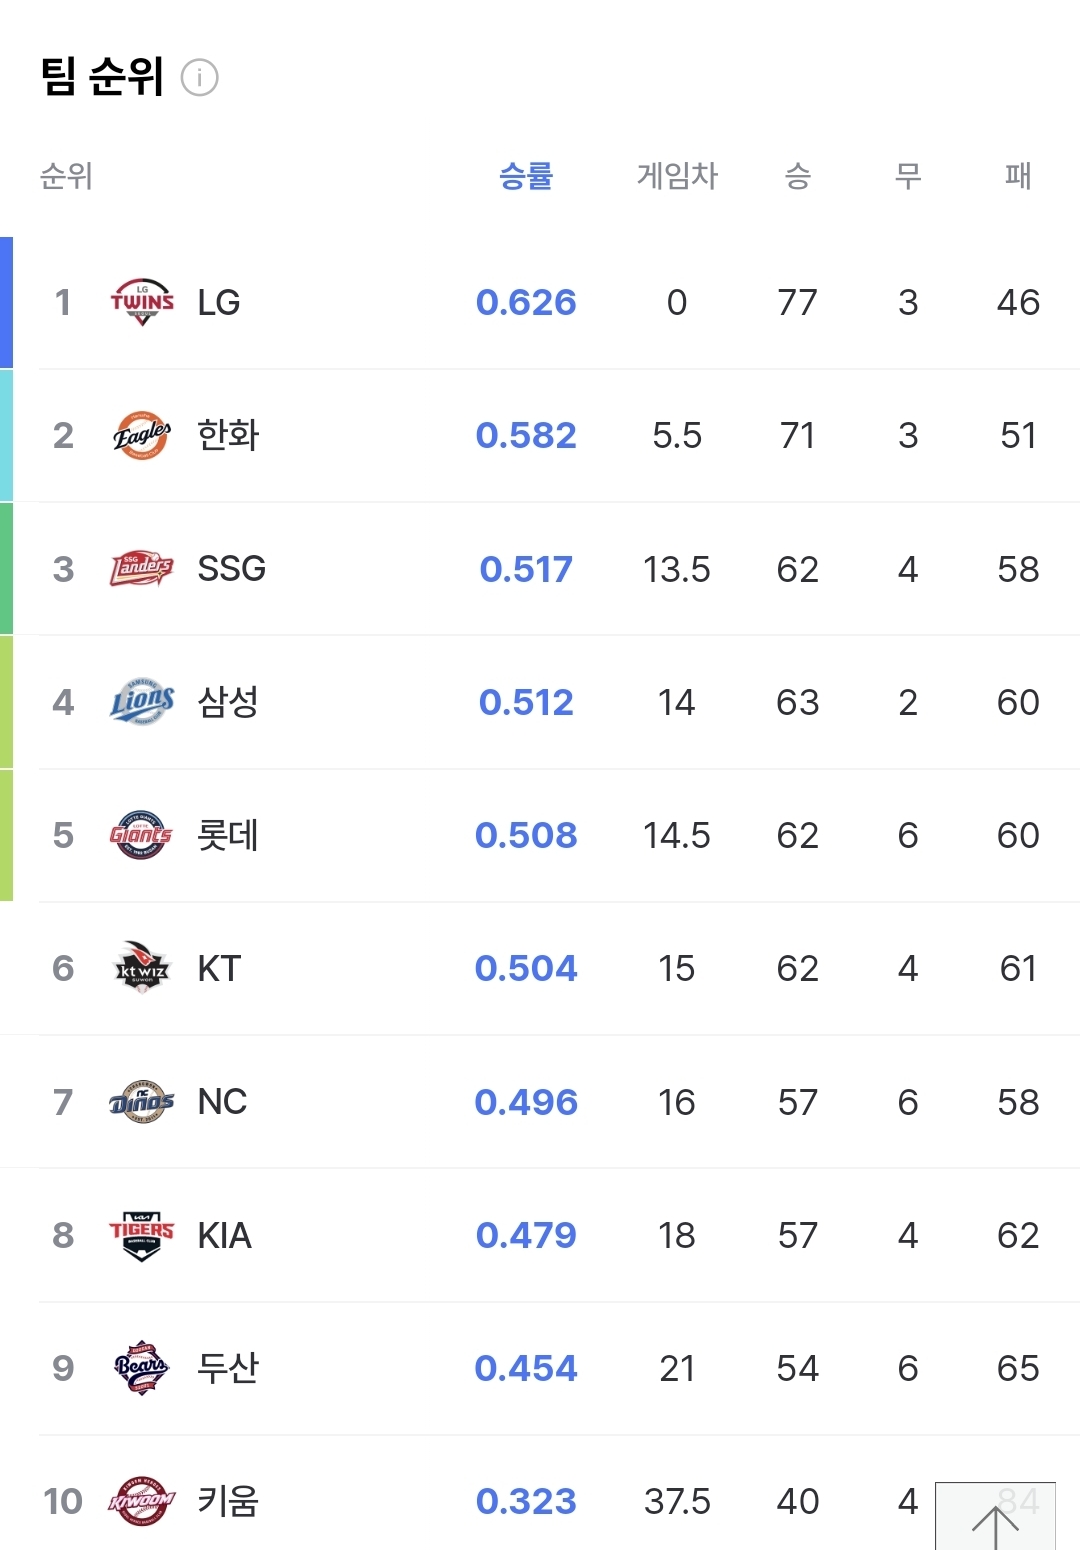Tap the Kiwoom Heroes logo

(x=141, y=1501)
